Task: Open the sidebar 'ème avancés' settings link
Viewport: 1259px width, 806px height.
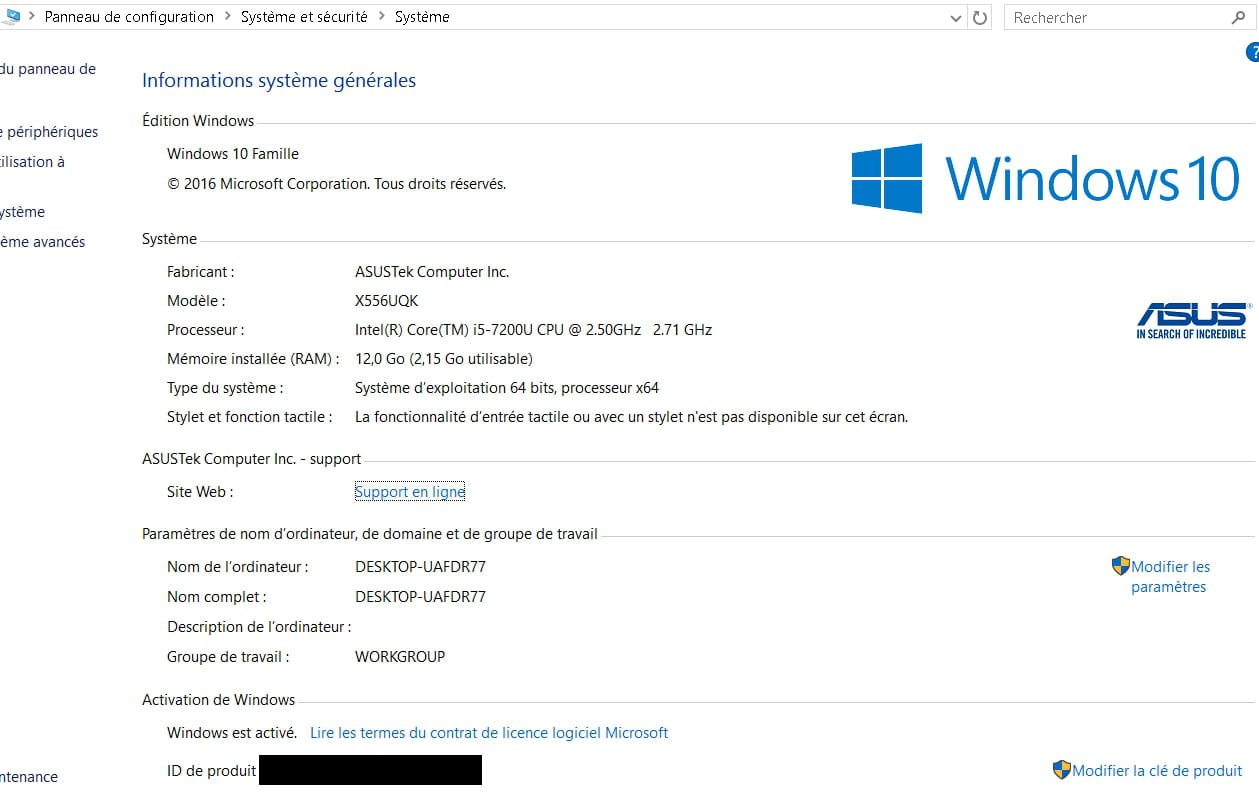Action: [43, 242]
